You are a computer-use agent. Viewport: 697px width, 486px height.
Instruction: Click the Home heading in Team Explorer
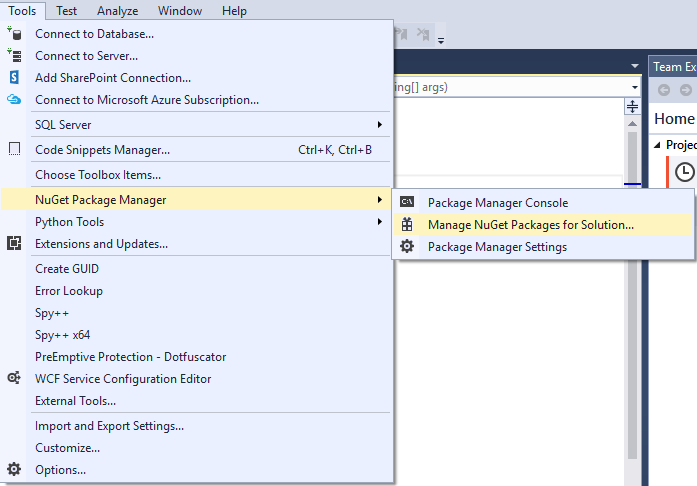(674, 119)
